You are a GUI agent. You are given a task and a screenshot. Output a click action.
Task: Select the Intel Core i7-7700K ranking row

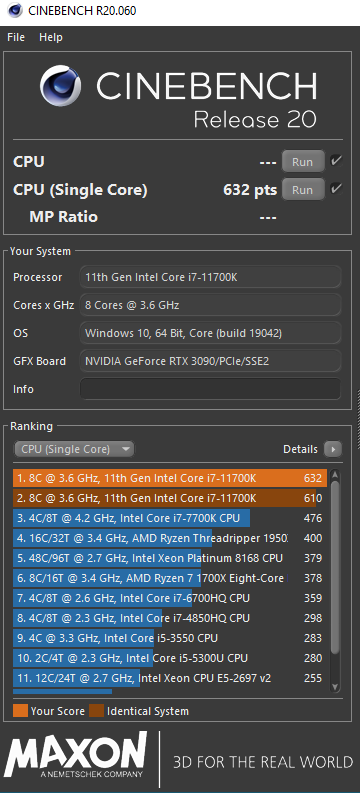click(x=170, y=518)
